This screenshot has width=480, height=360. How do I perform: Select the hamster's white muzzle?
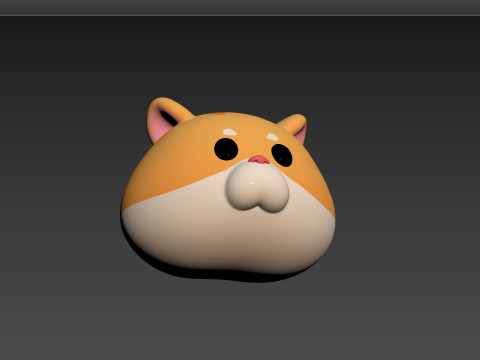pyautogui.click(x=256, y=187)
